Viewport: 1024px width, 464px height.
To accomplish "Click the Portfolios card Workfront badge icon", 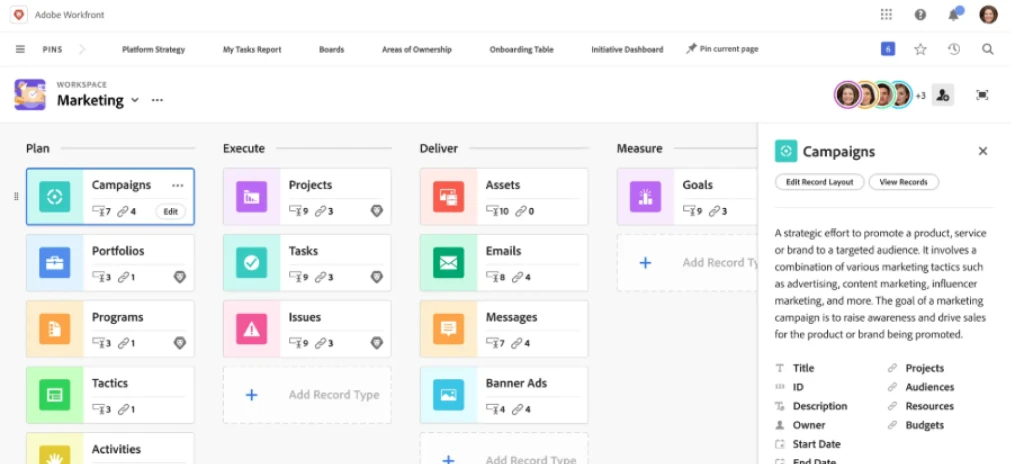I will point(180,277).
